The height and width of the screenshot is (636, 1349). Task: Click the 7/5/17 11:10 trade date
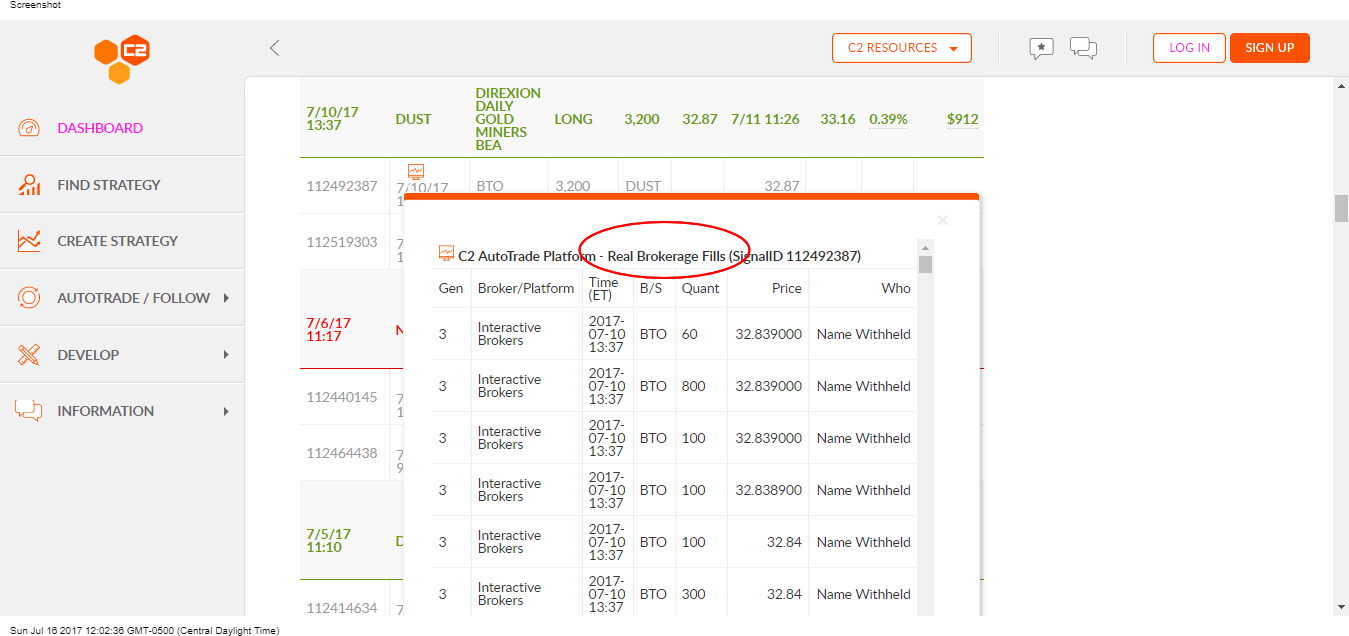(328, 541)
